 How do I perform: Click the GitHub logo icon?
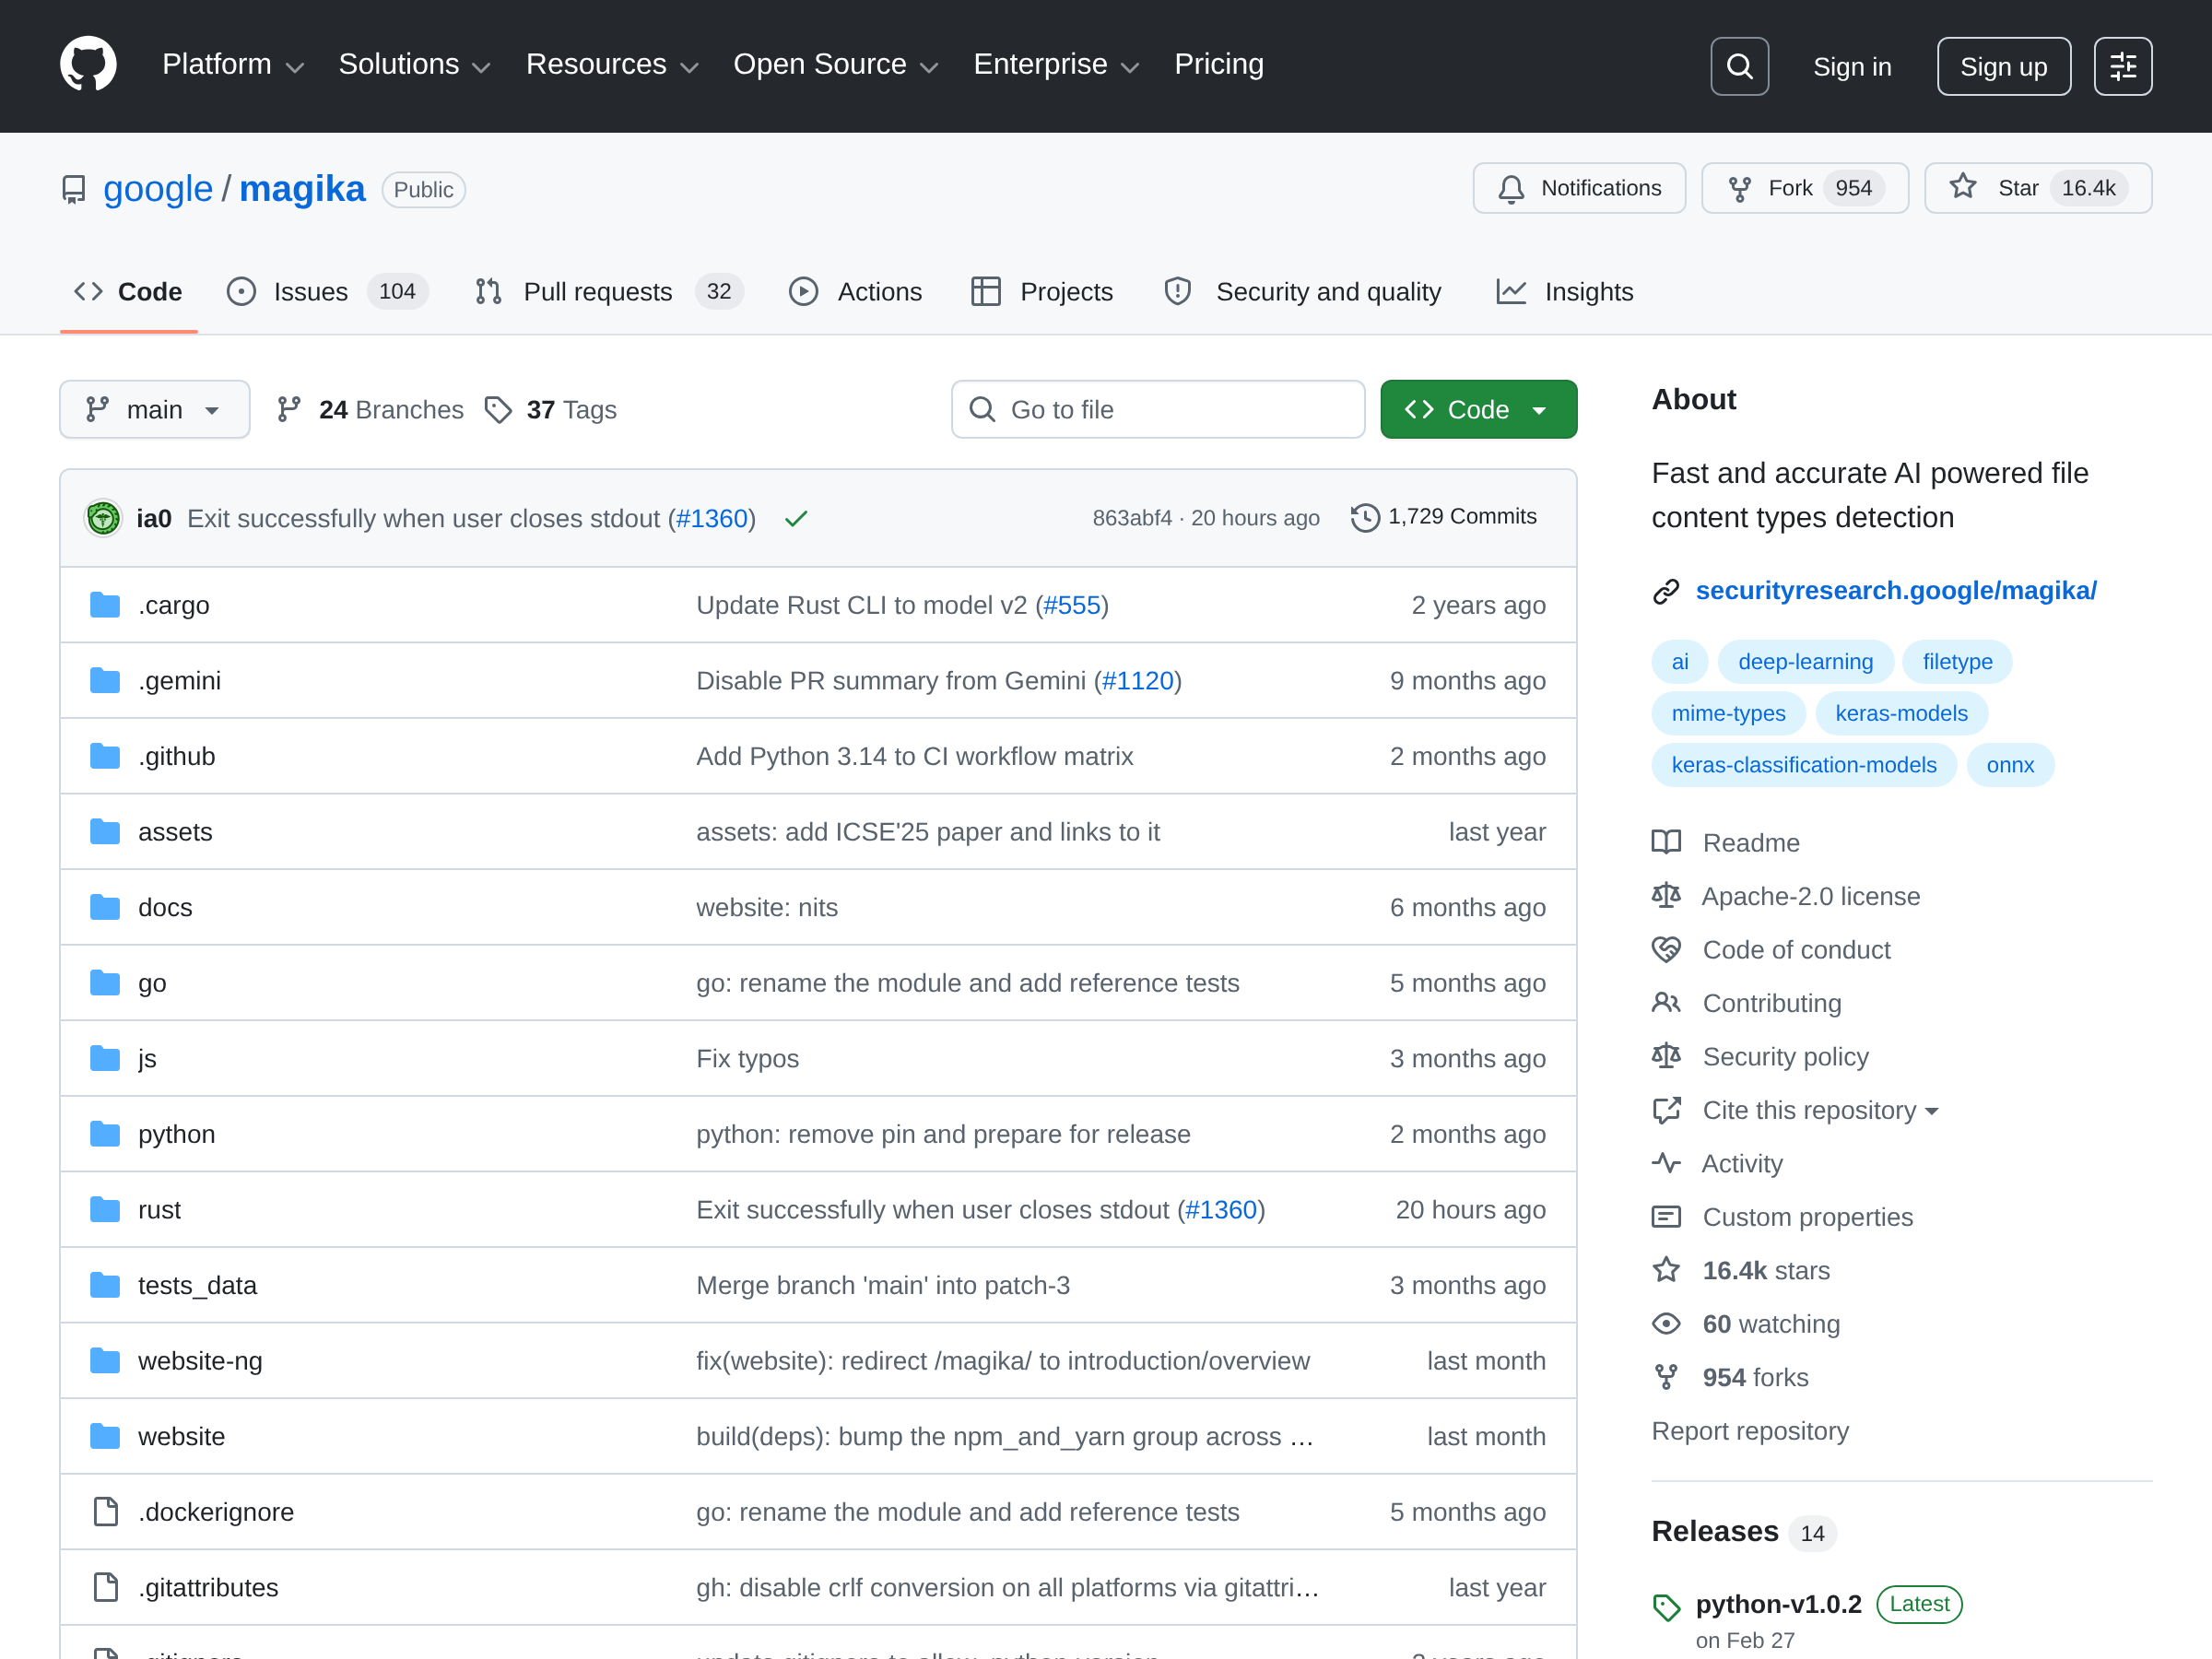tap(88, 65)
